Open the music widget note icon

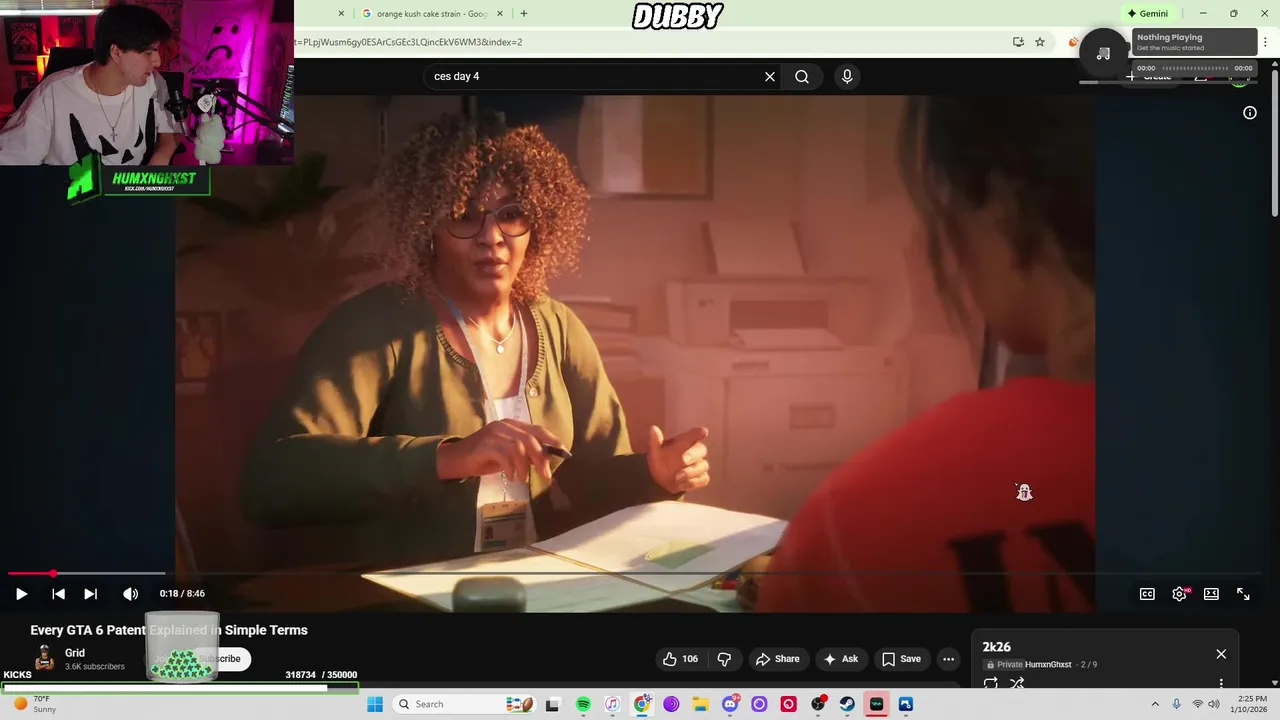tap(1103, 53)
